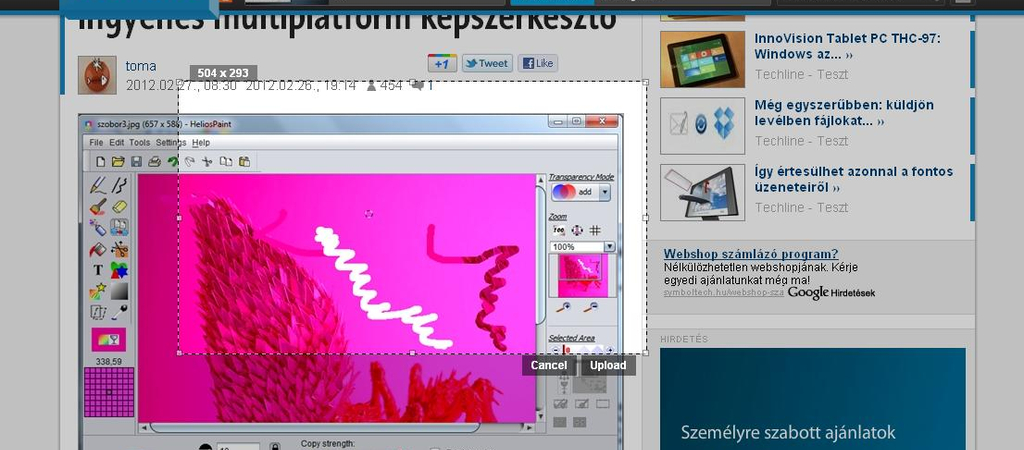
Task: Open 'Így értesülhet azonnal a fontos üzeneteiről' link
Action: click(x=854, y=180)
